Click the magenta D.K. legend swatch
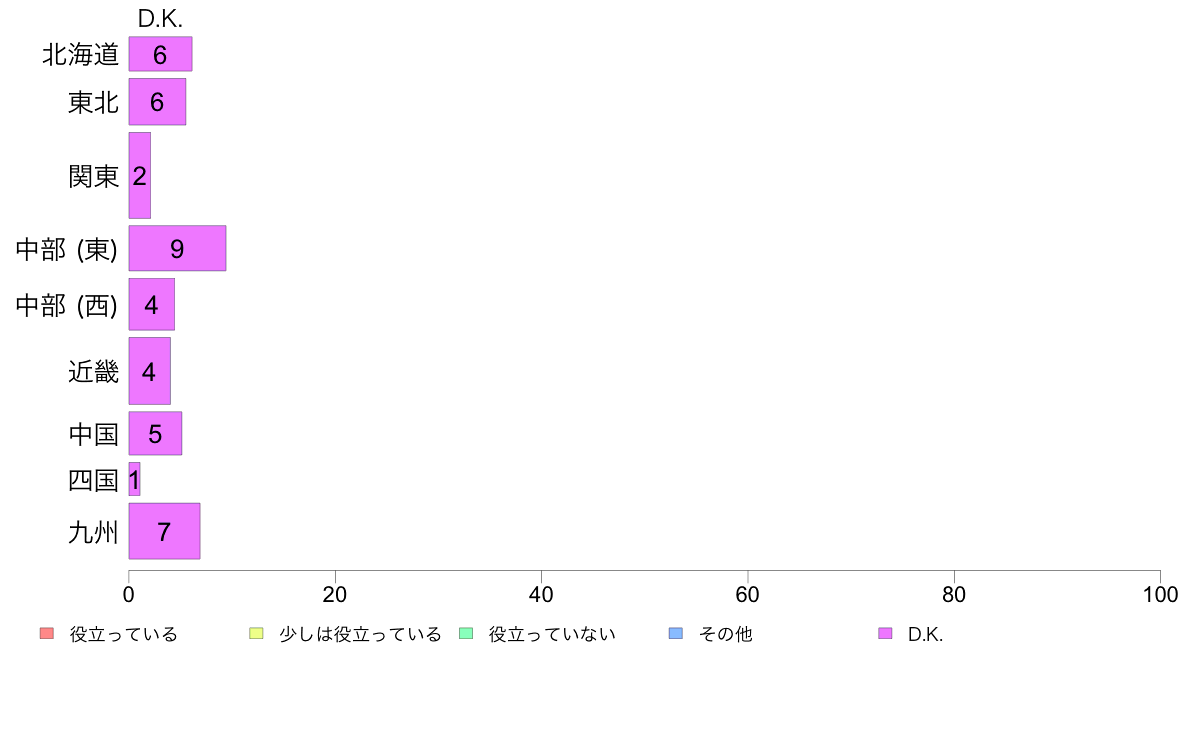Screen dimensions: 1188x736 [x=885, y=634]
